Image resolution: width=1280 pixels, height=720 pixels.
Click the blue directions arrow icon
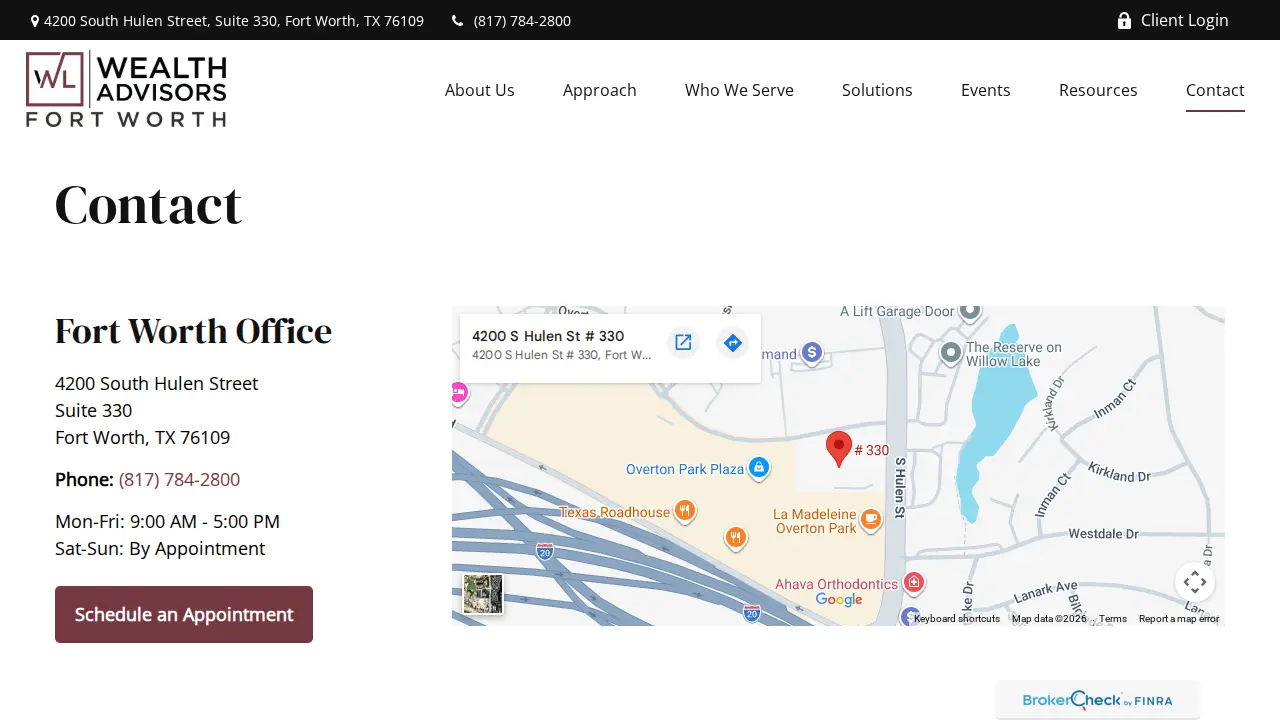(733, 343)
